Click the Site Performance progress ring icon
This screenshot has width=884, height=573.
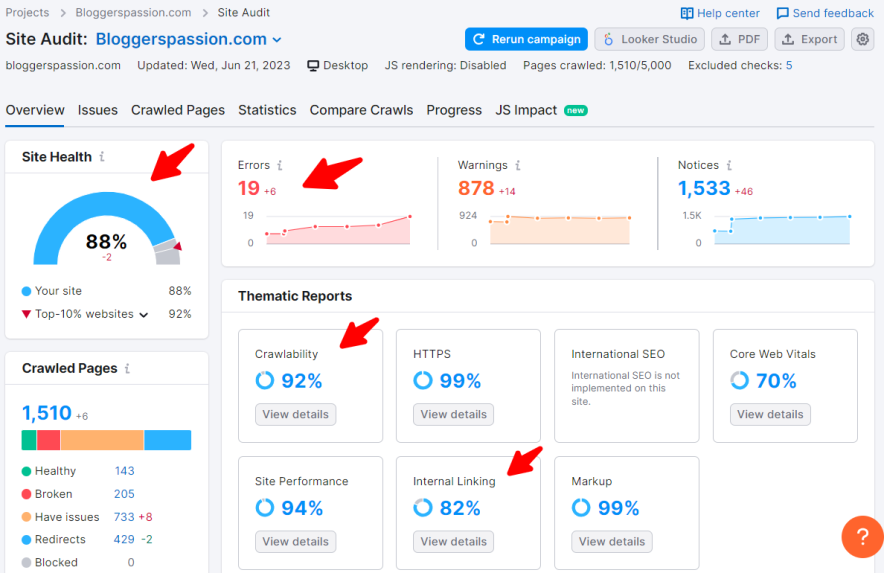[264, 508]
